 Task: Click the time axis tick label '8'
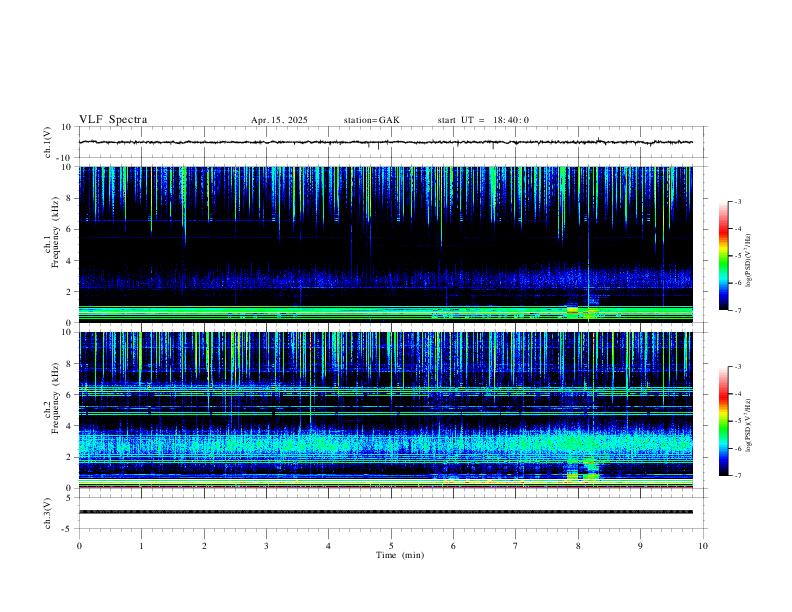click(x=578, y=546)
